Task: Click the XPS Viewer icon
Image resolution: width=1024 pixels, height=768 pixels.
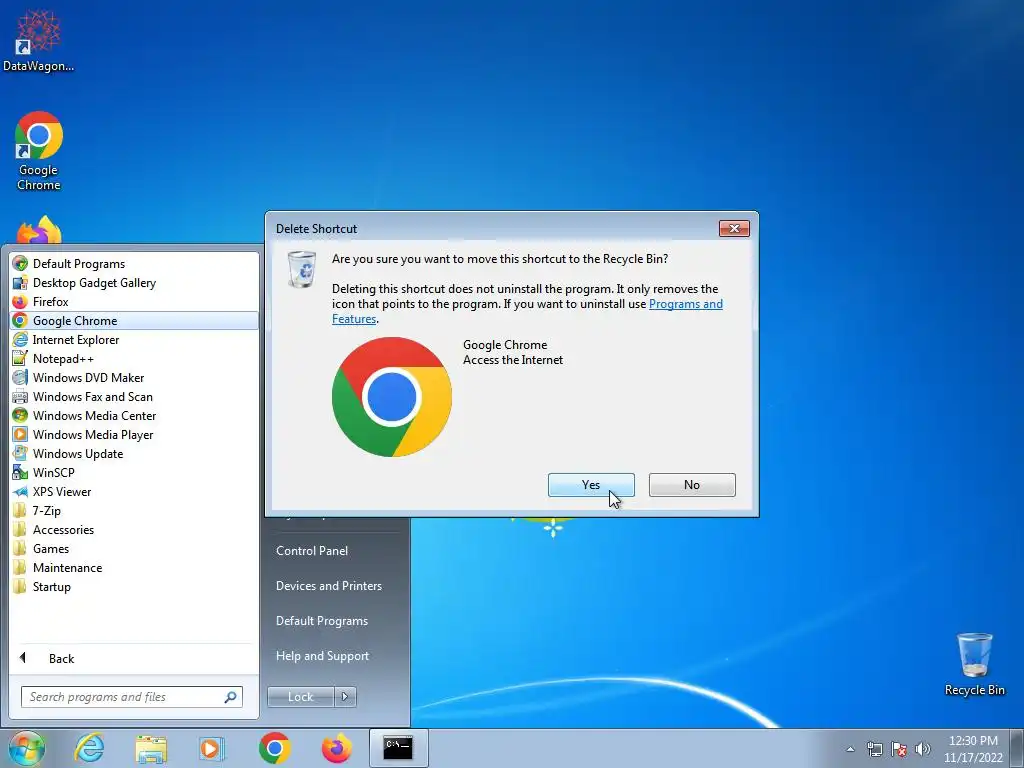Action: coord(20,492)
